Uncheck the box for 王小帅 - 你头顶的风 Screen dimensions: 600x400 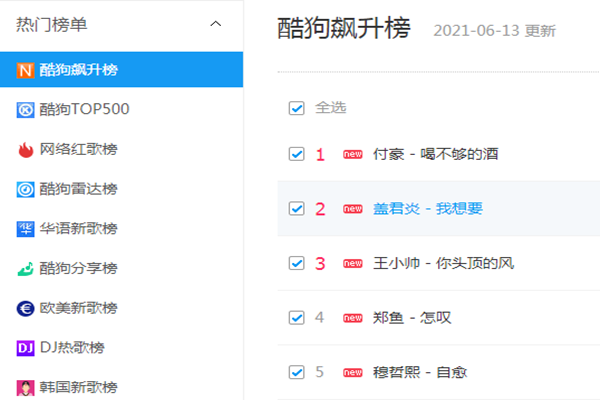click(x=297, y=263)
